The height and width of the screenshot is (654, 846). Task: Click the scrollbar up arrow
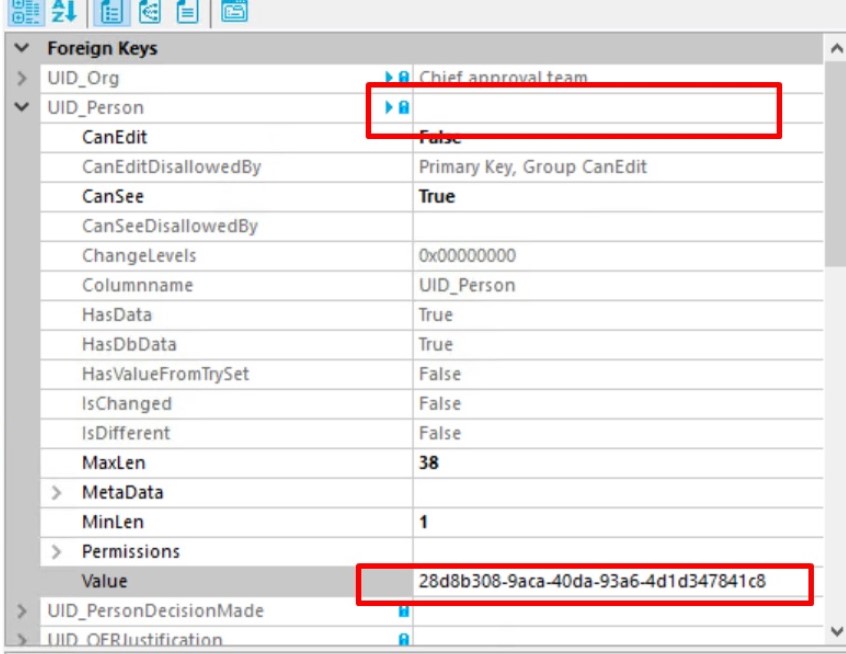pyautogui.click(x=836, y=49)
